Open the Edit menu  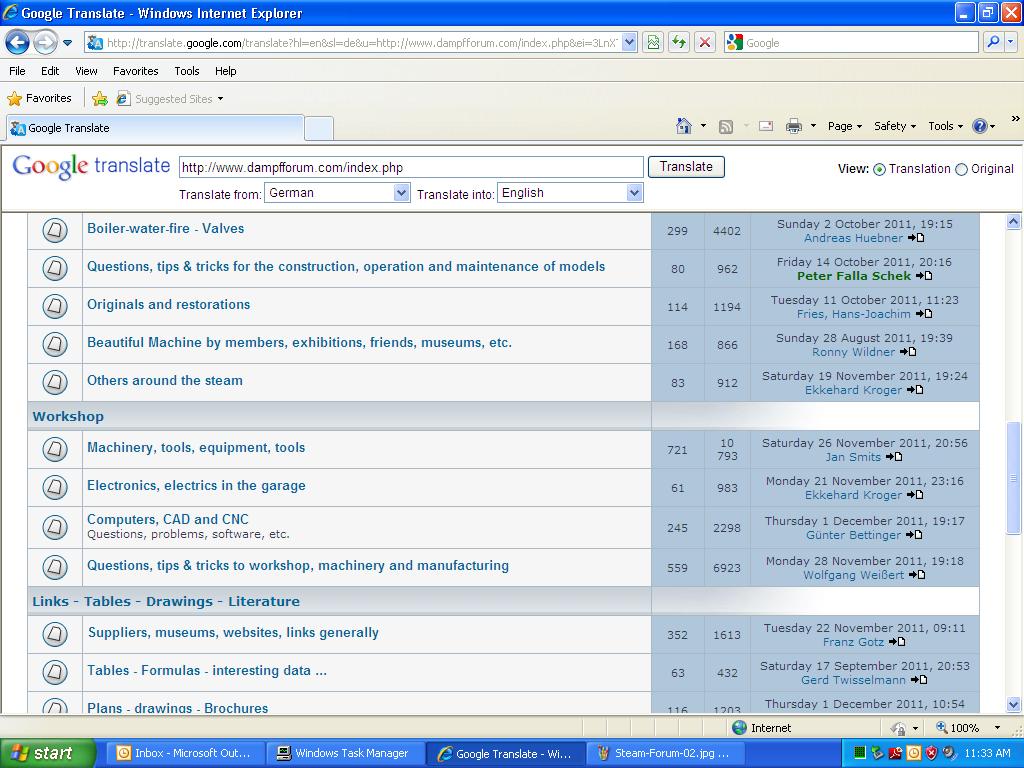pyautogui.click(x=50, y=71)
